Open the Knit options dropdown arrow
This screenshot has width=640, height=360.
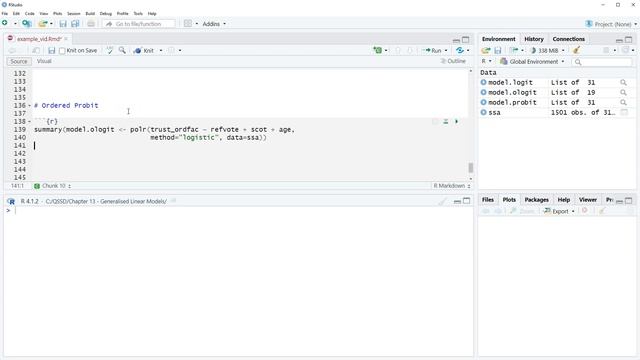coord(161,50)
